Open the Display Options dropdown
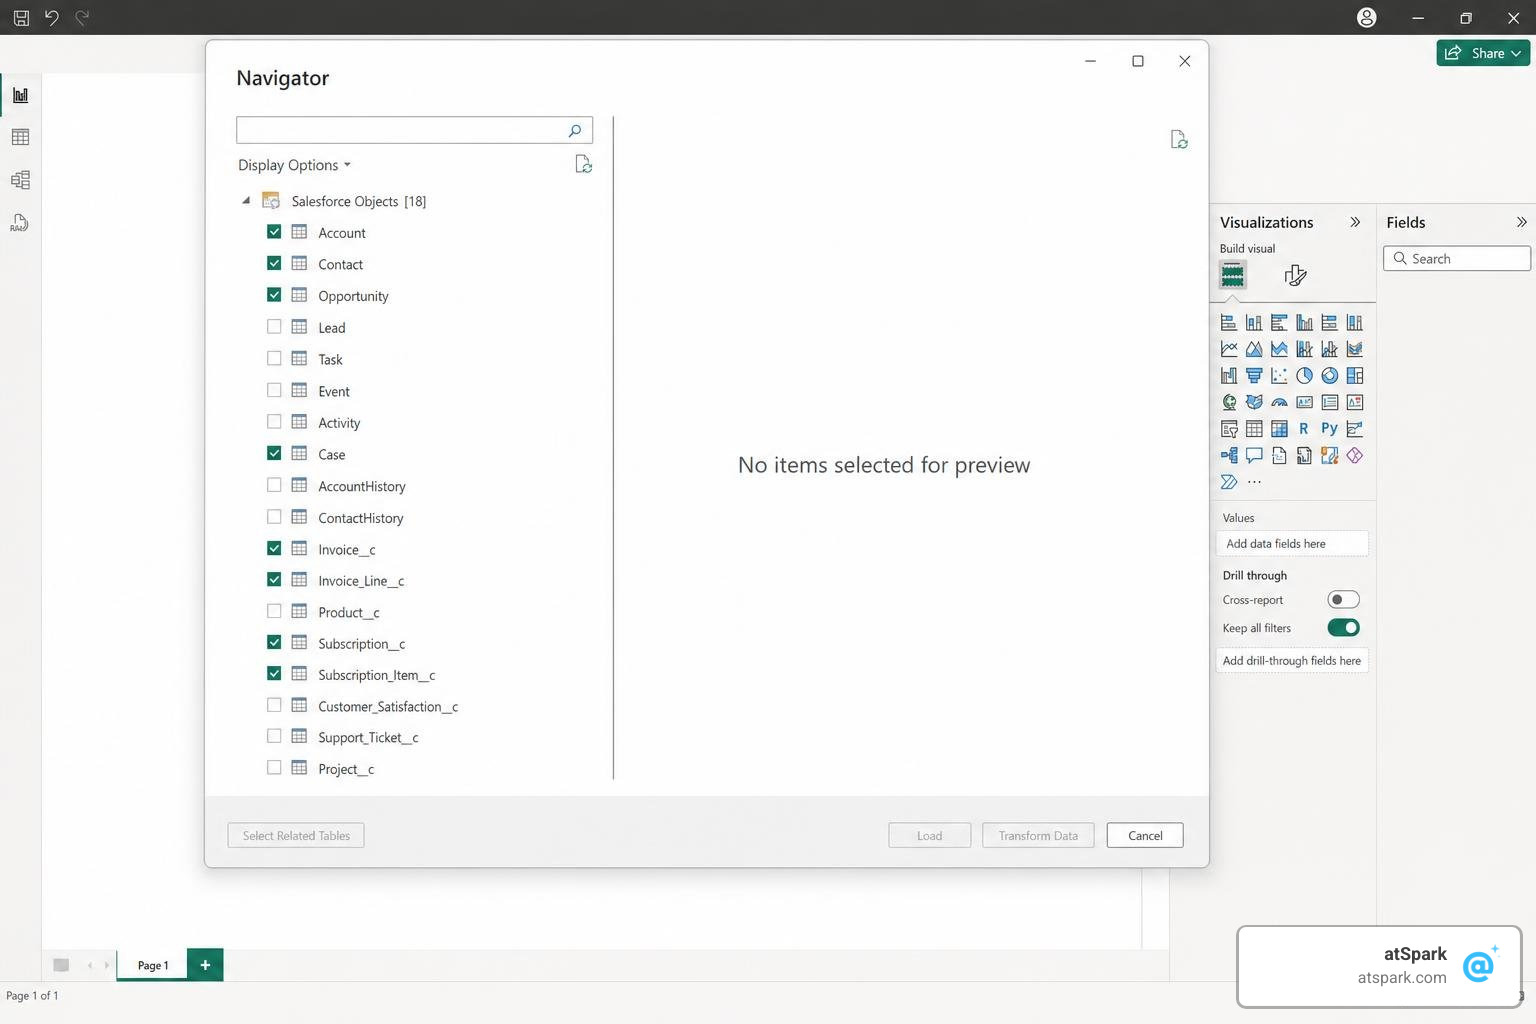1536x1024 pixels. pos(294,165)
